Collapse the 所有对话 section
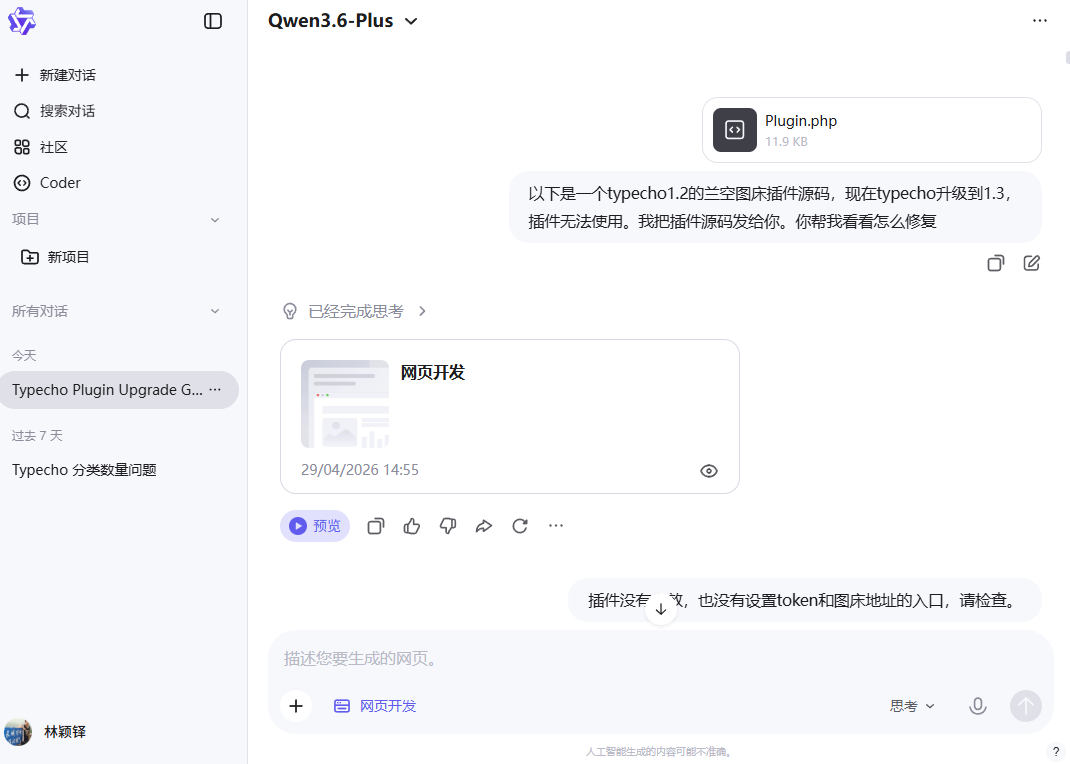 tap(215, 311)
